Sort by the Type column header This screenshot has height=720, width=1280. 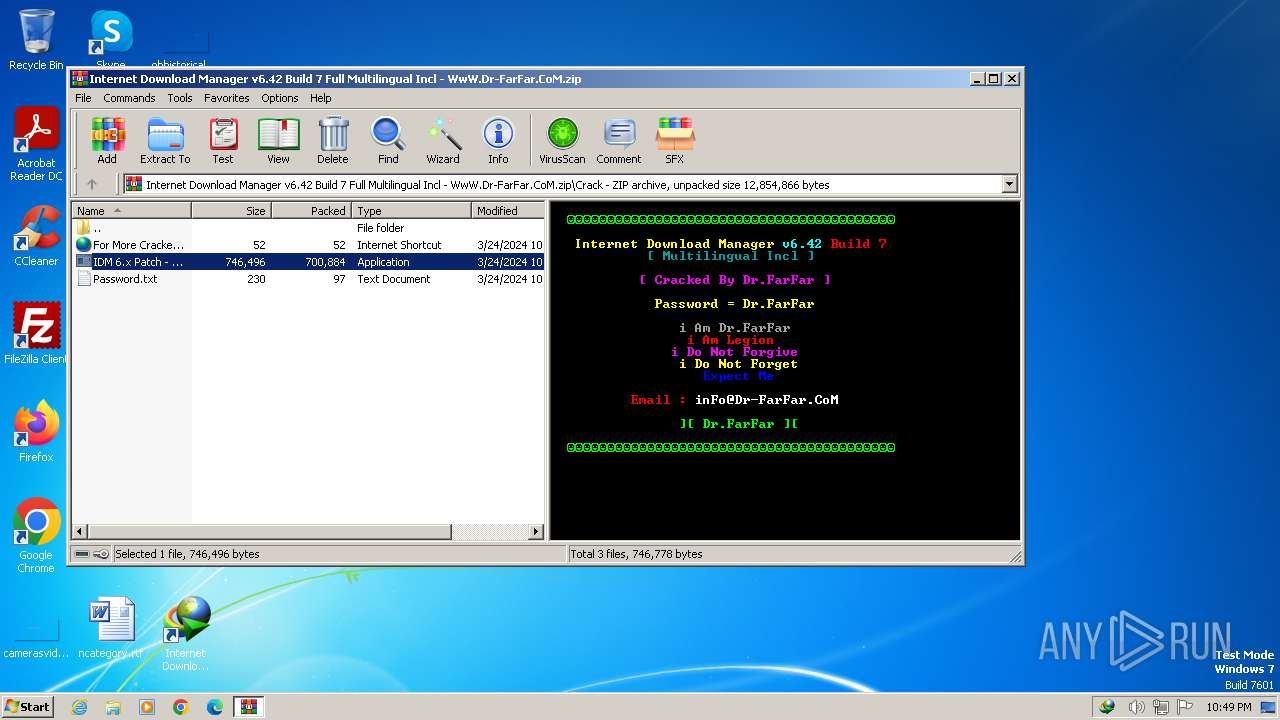[411, 211]
